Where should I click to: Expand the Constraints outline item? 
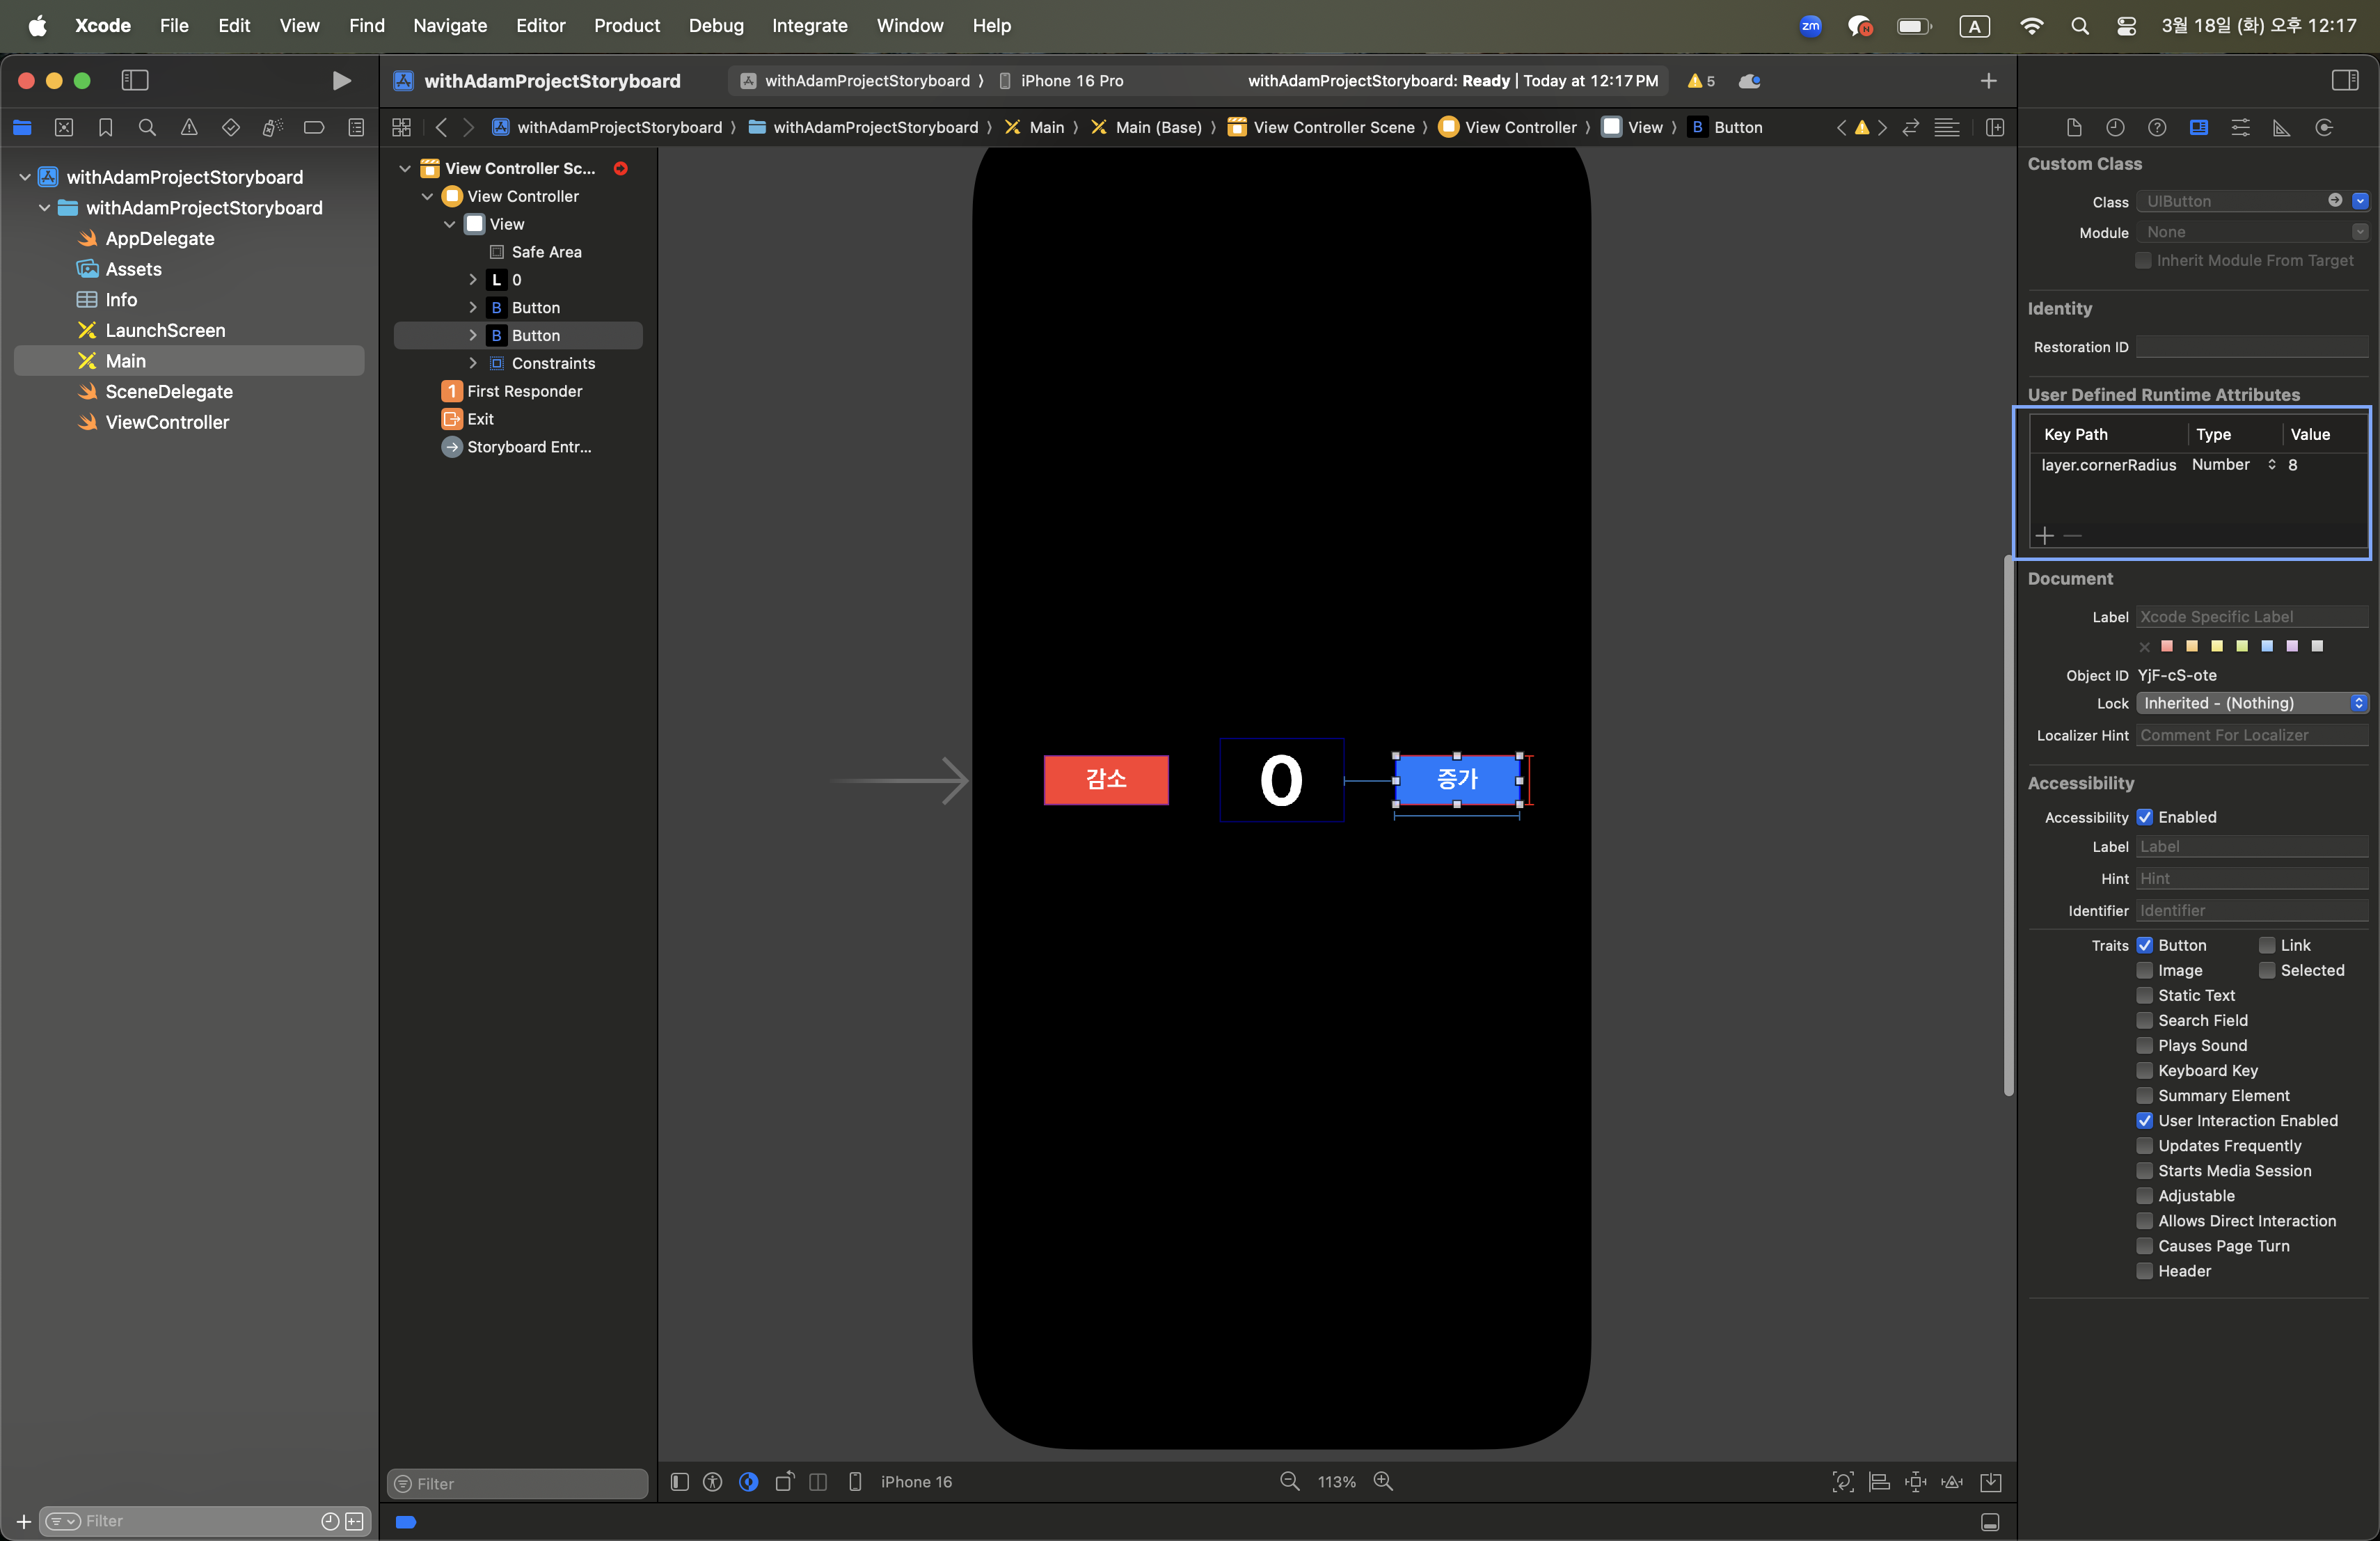click(x=473, y=363)
